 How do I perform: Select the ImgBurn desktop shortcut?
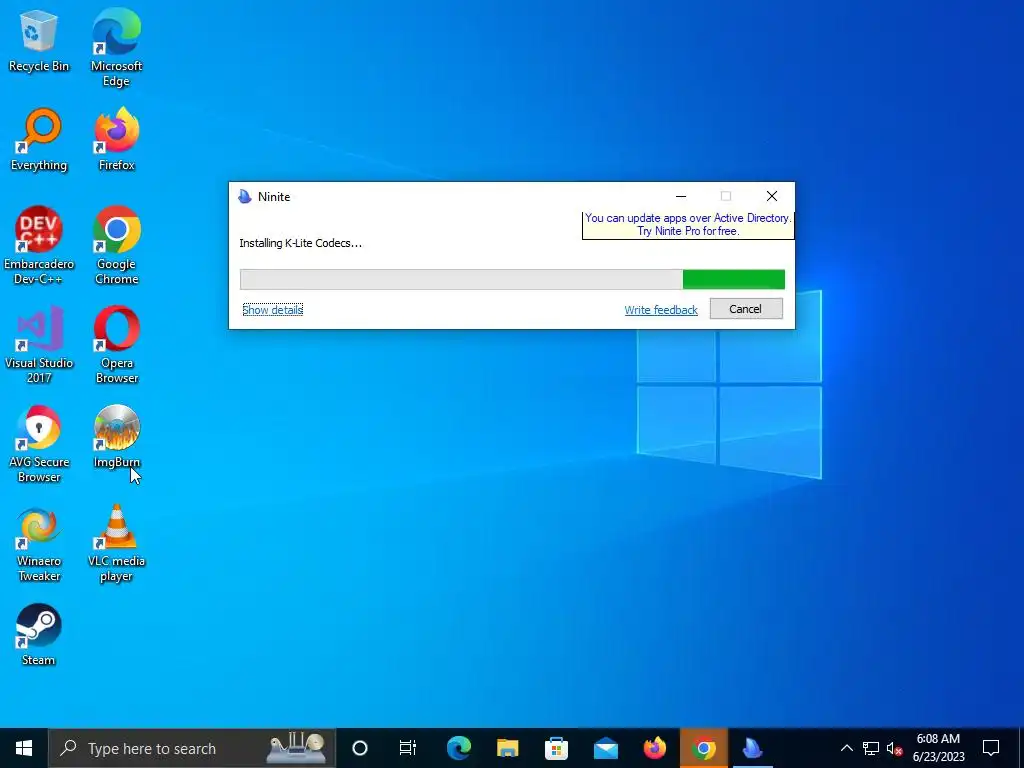116,436
